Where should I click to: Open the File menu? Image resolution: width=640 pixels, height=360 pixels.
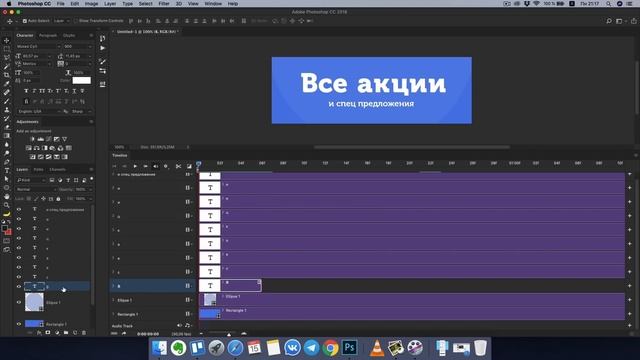coord(60,4)
